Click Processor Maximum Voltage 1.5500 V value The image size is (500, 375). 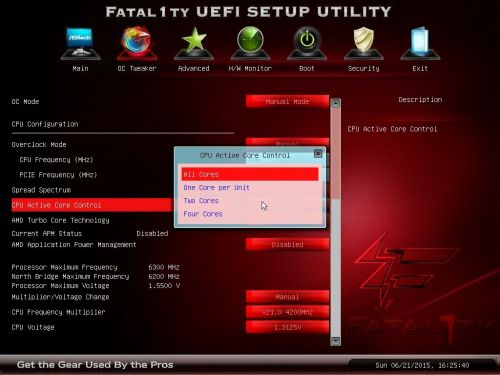pyautogui.click(x=164, y=286)
